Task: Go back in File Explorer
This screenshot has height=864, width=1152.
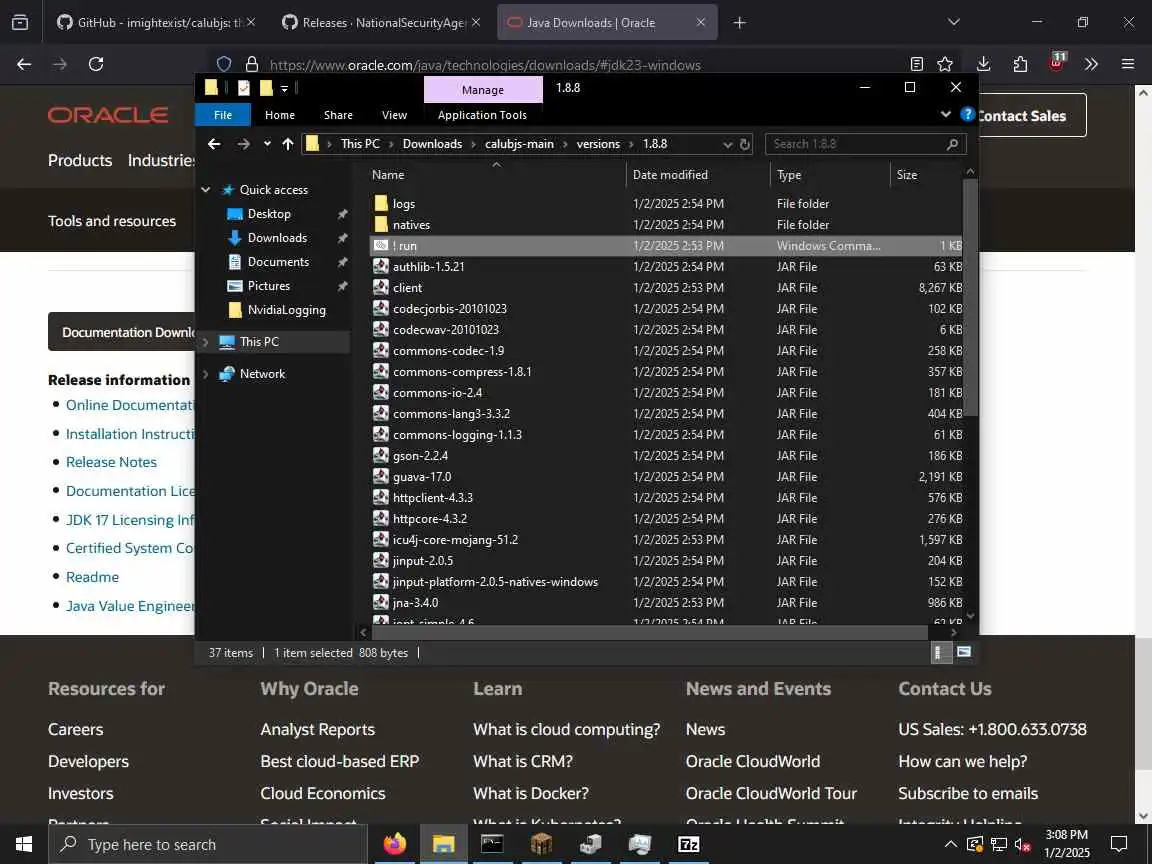Action: pyautogui.click(x=214, y=144)
